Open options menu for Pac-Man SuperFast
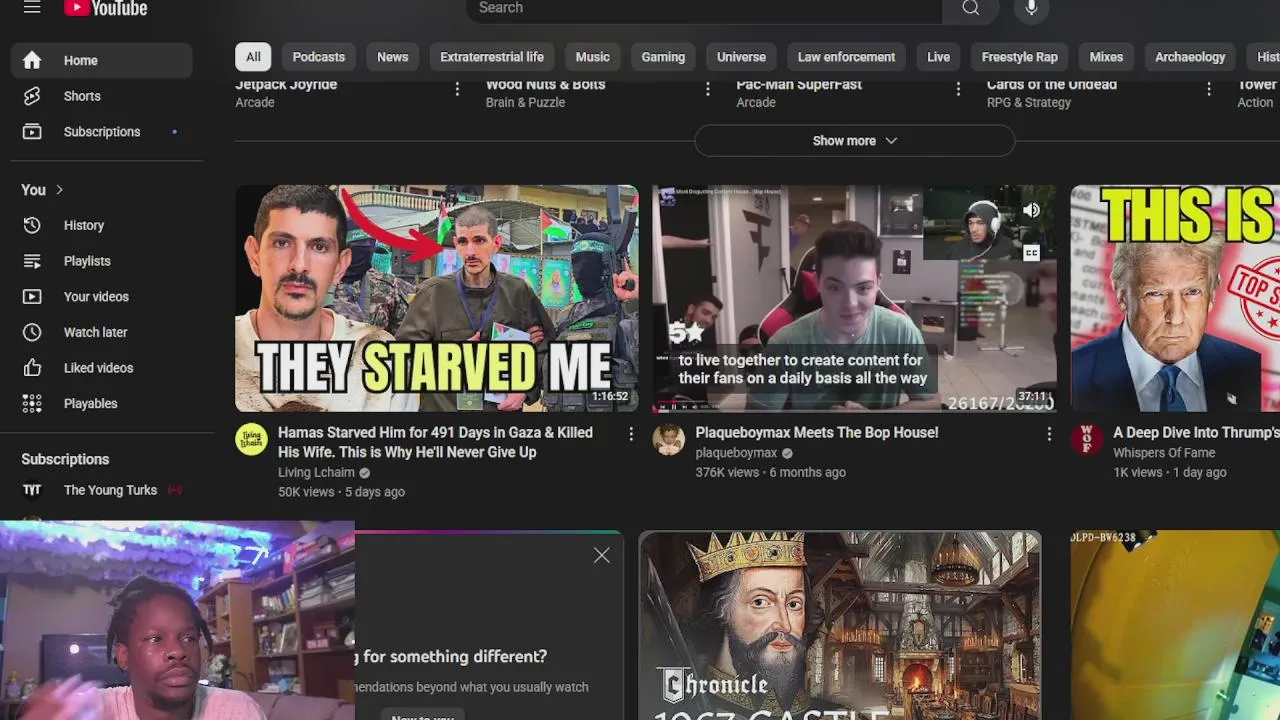Image resolution: width=1280 pixels, height=720 pixels. click(958, 89)
